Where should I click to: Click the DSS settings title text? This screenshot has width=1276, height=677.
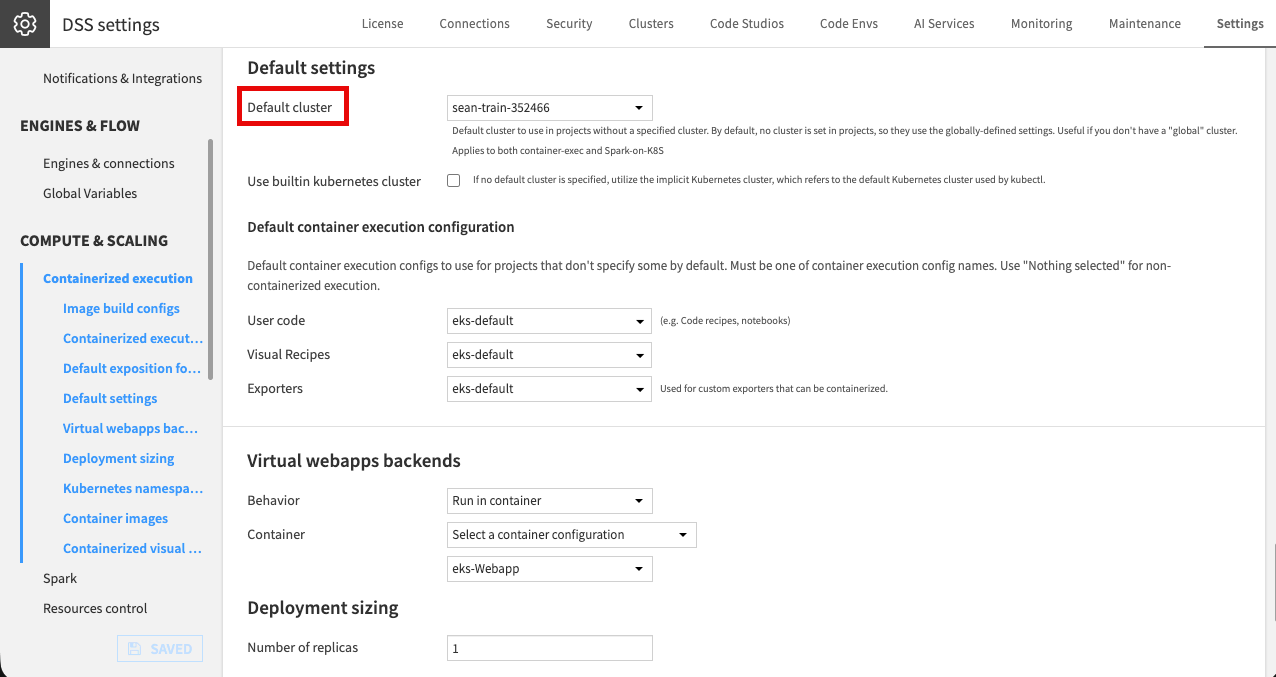coord(111,24)
